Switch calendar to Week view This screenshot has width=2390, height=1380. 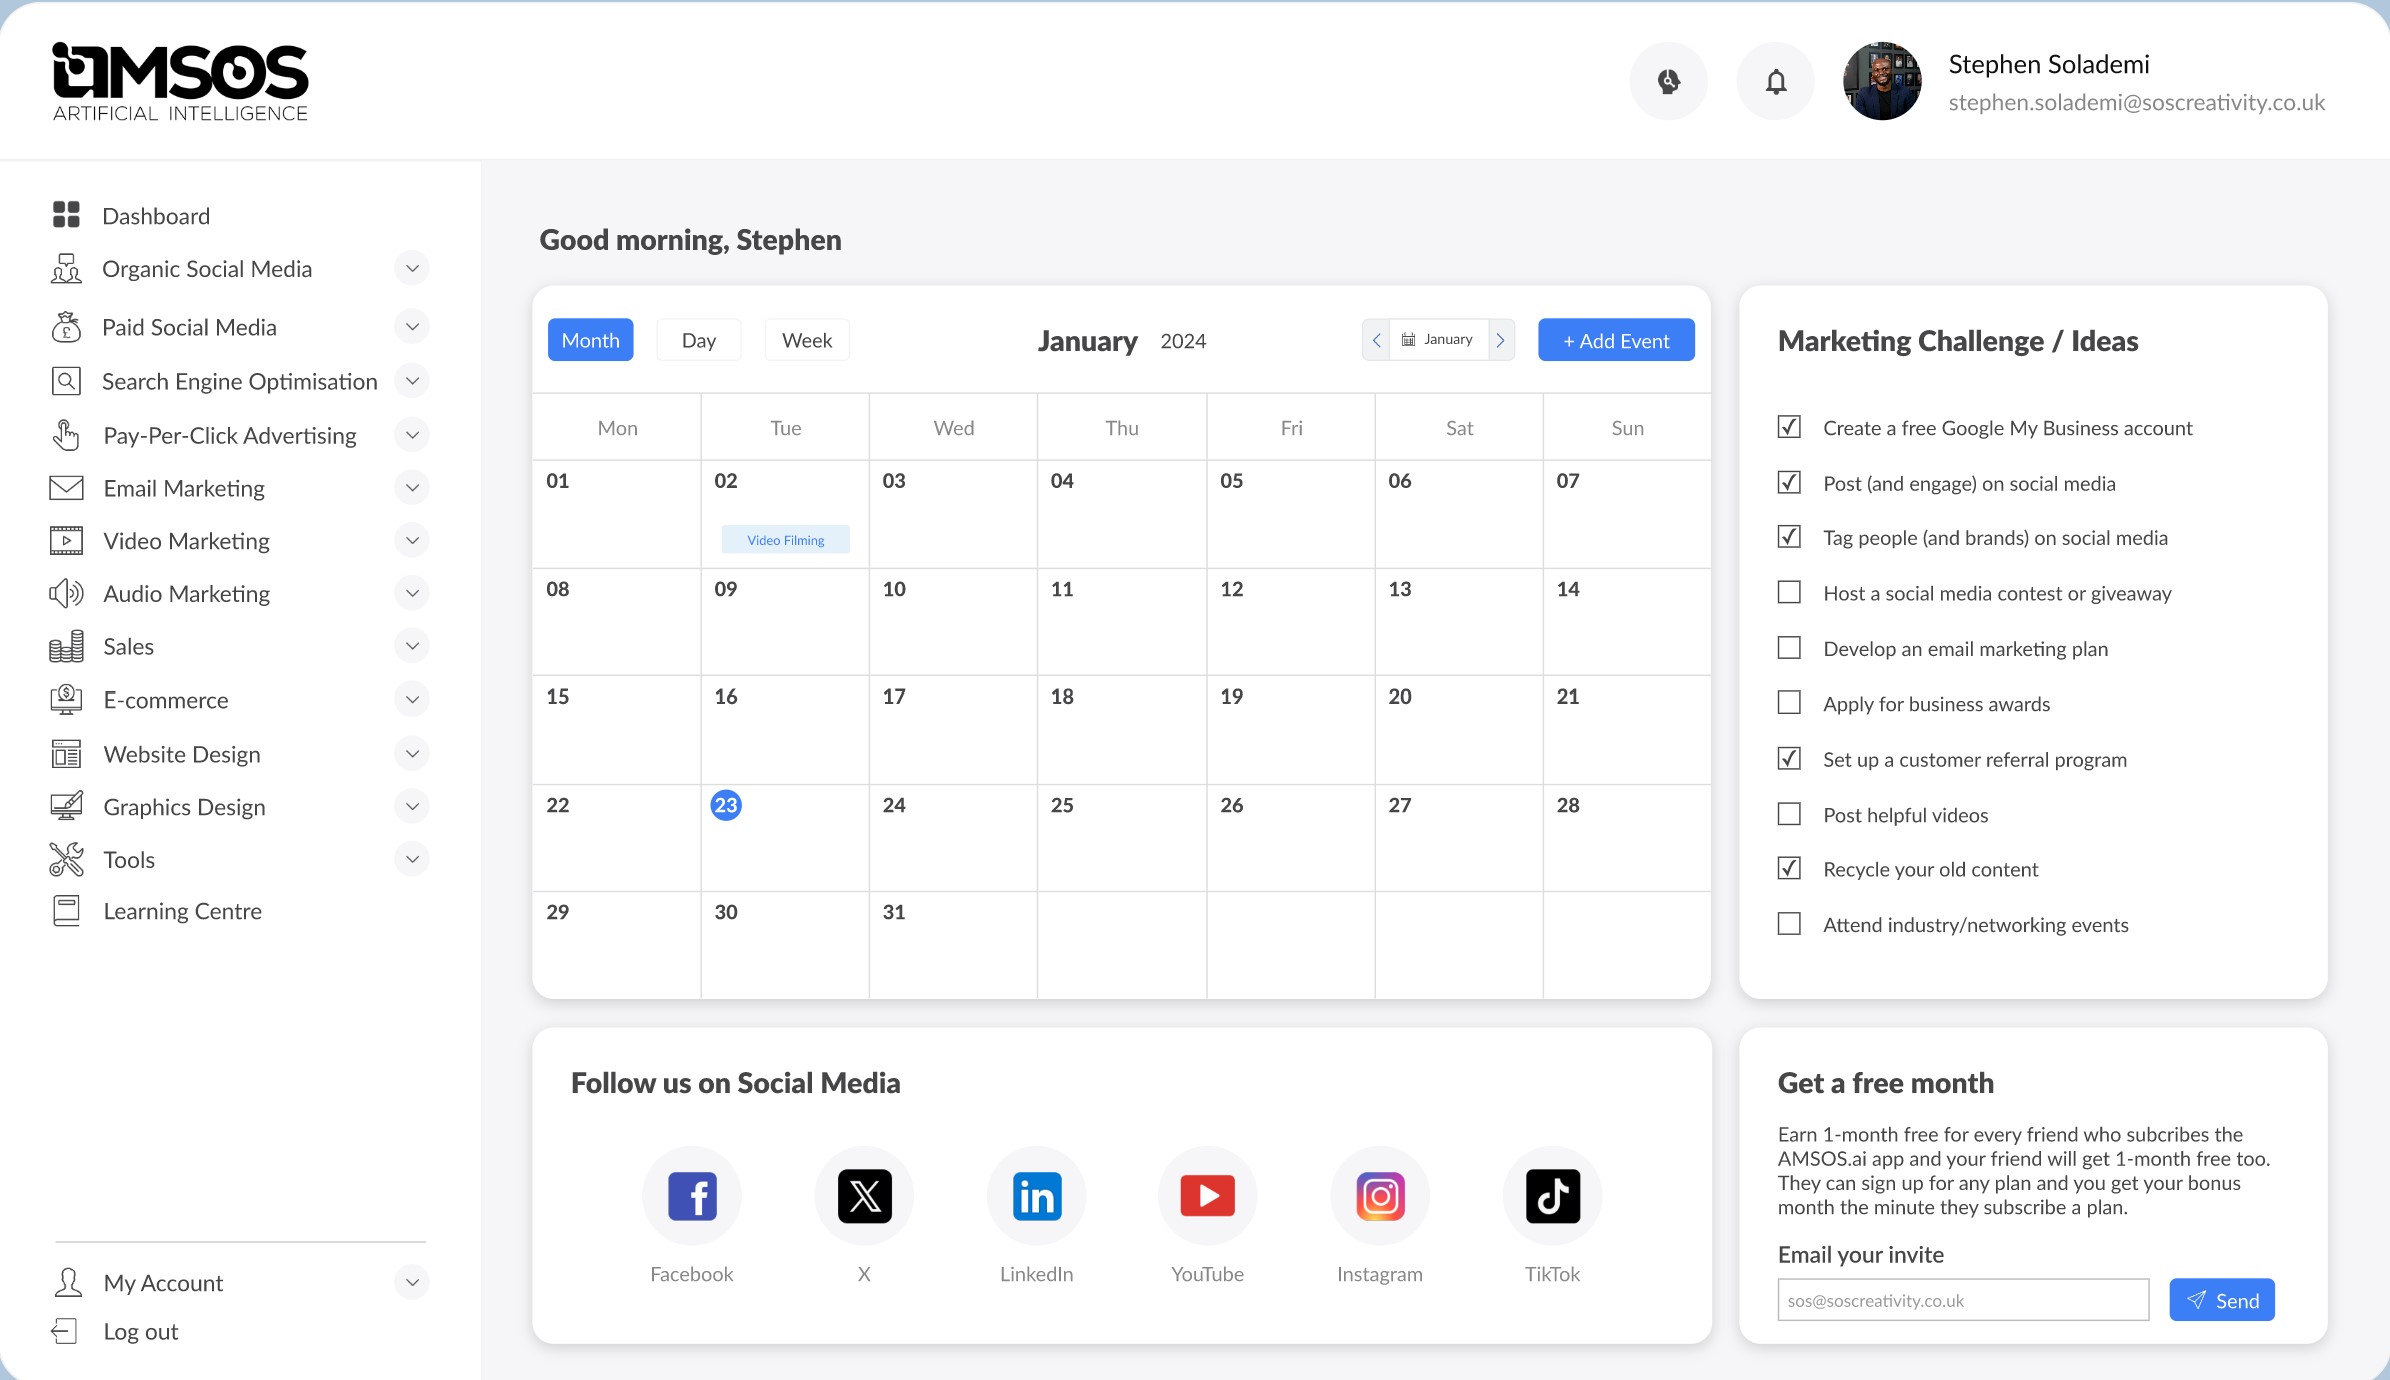pos(806,340)
